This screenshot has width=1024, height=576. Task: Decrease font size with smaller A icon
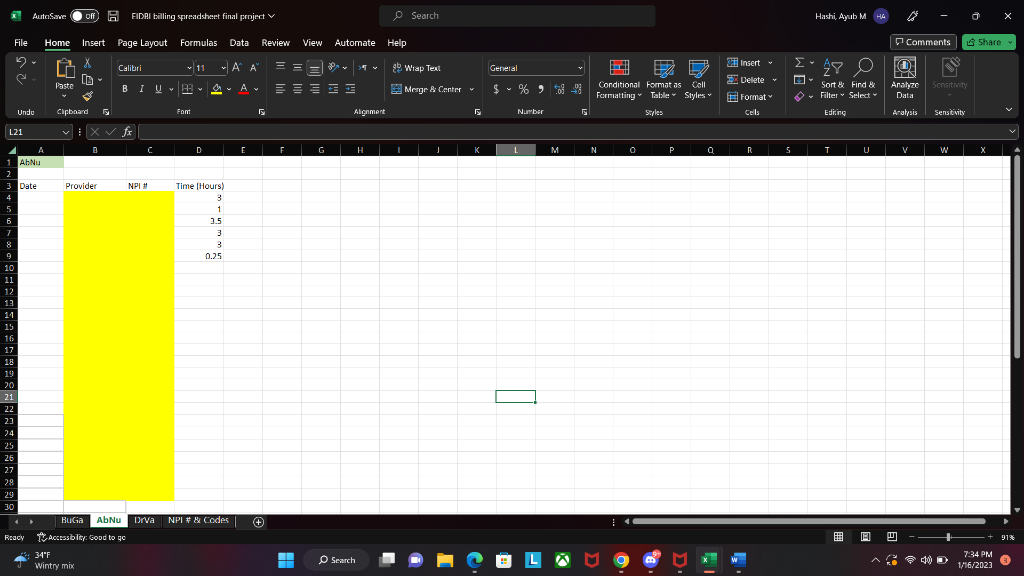pyautogui.click(x=254, y=68)
